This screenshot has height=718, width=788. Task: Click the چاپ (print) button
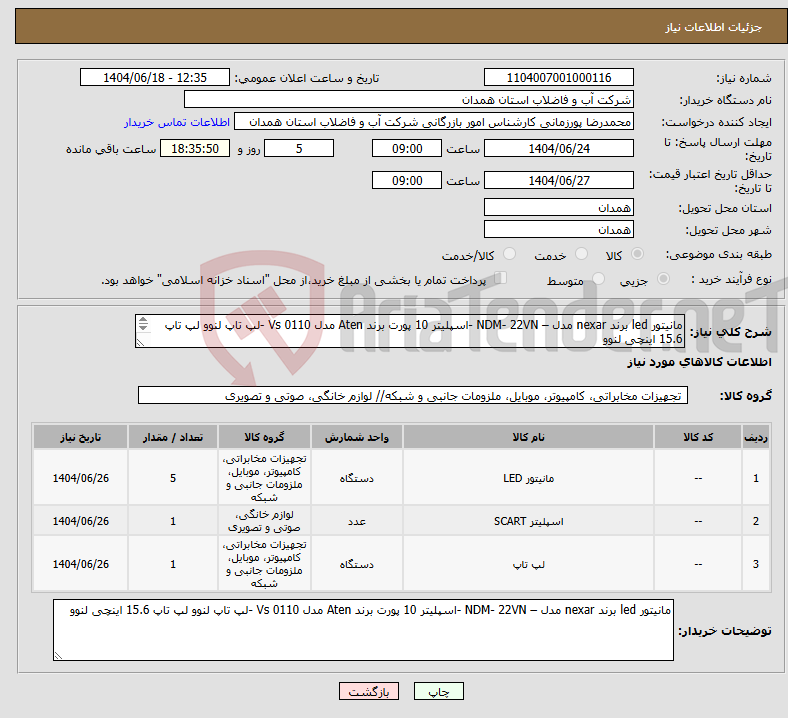[438, 691]
